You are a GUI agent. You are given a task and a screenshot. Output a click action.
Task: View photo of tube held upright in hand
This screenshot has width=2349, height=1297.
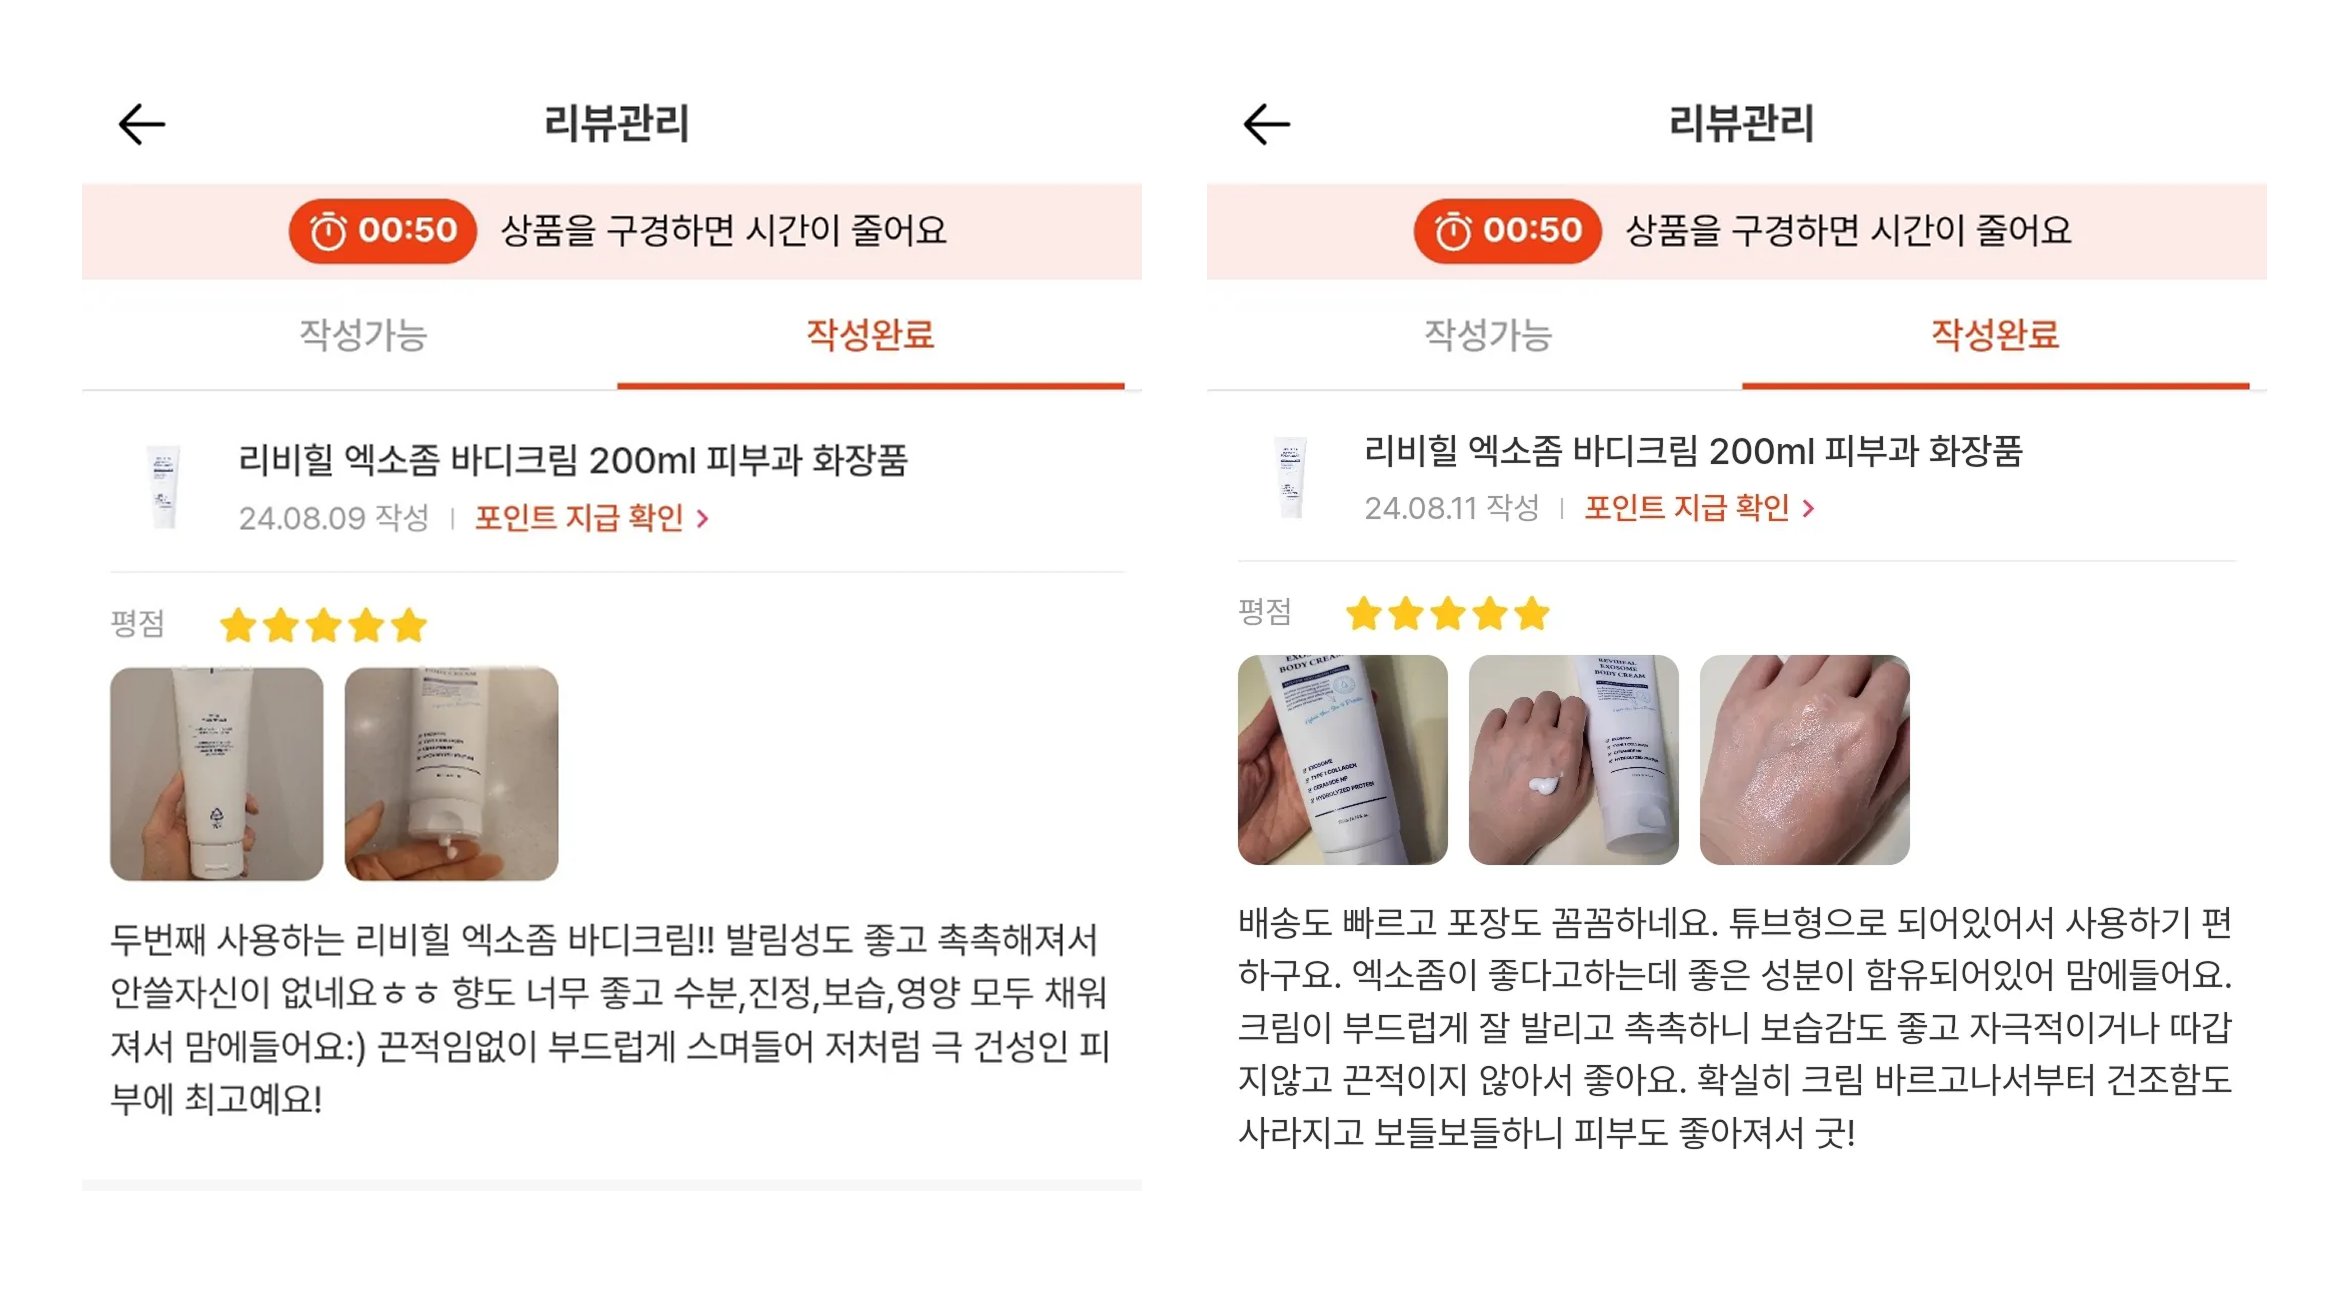(216, 774)
